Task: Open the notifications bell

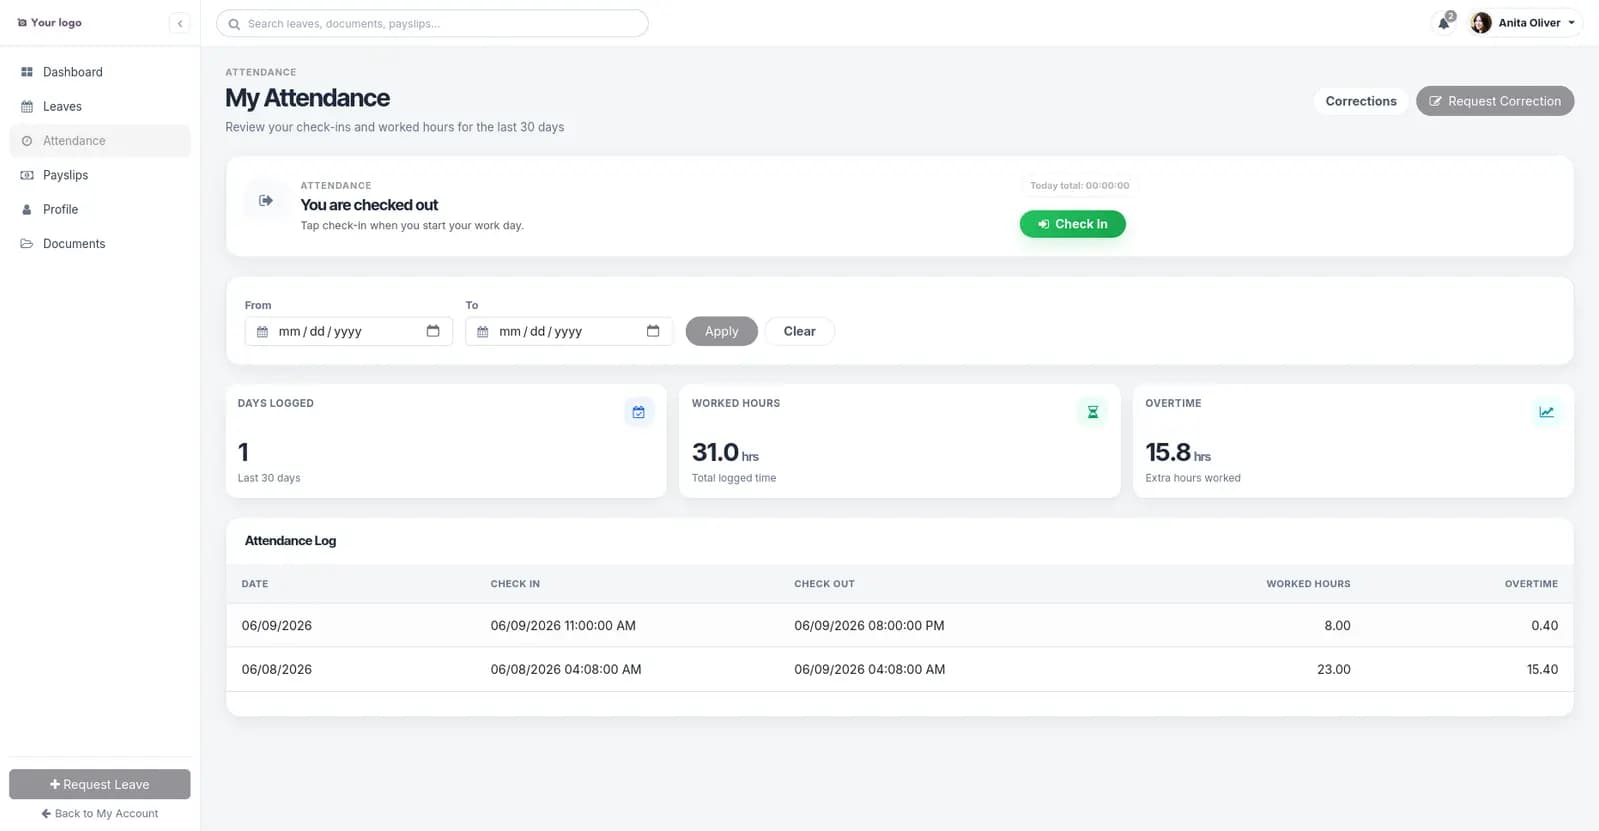Action: click(1444, 23)
